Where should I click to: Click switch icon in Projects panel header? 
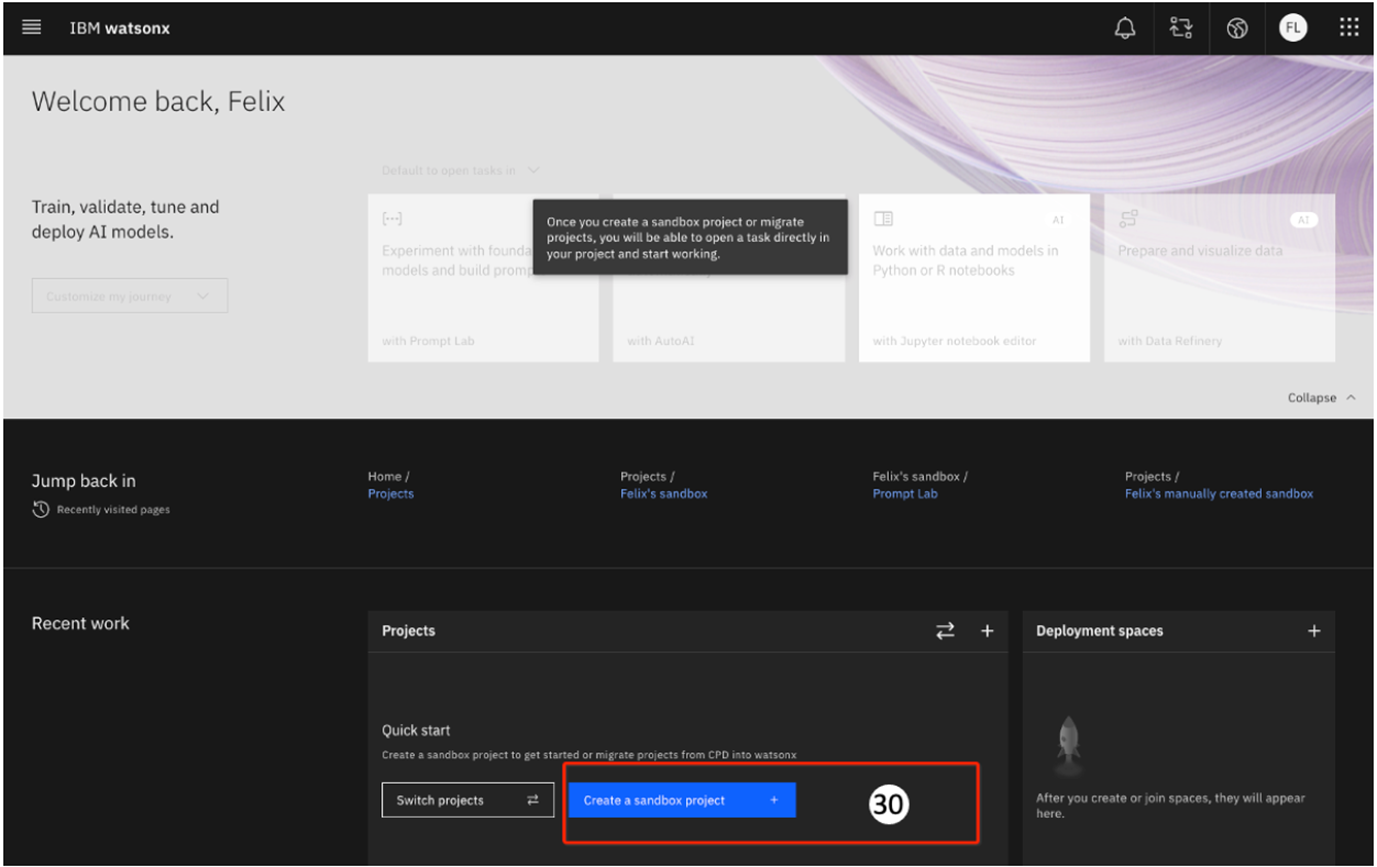(x=945, y=631)
